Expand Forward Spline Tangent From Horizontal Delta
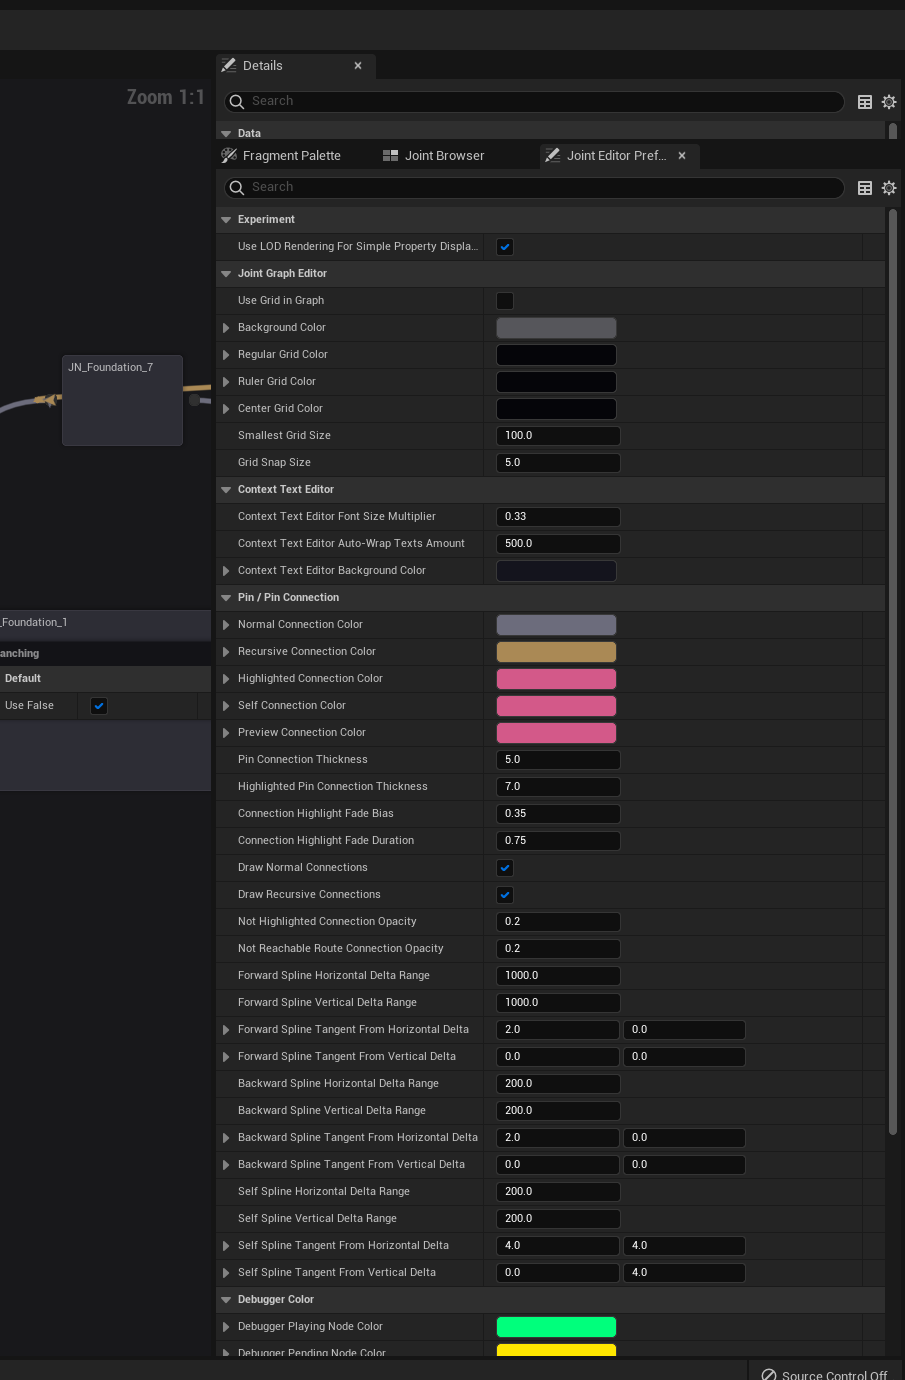Viewport: 905px width, 1380px height. pyautogui.click(x=226, y=1030)
